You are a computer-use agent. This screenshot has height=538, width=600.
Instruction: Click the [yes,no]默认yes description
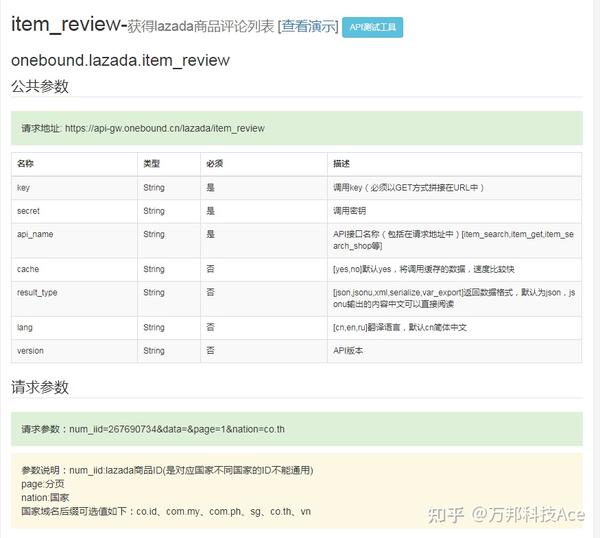coord(424,269)
